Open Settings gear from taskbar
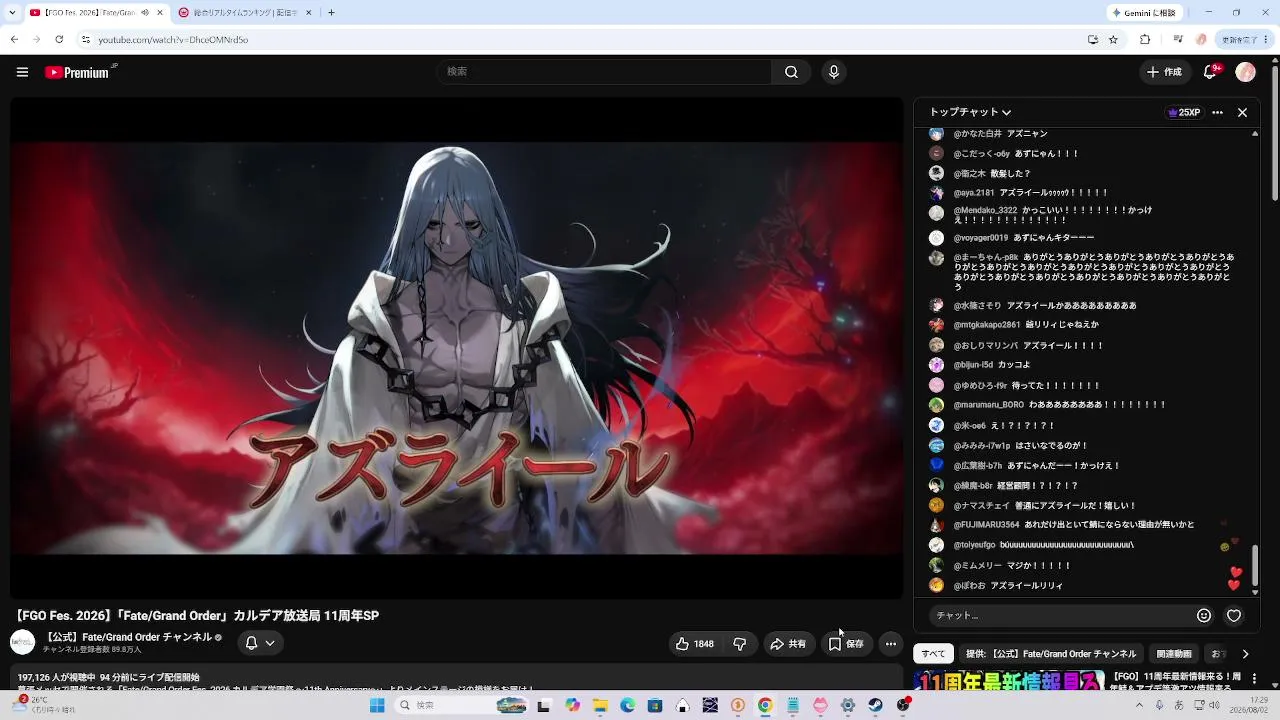 pyautogui.click(x=848, y=705)
